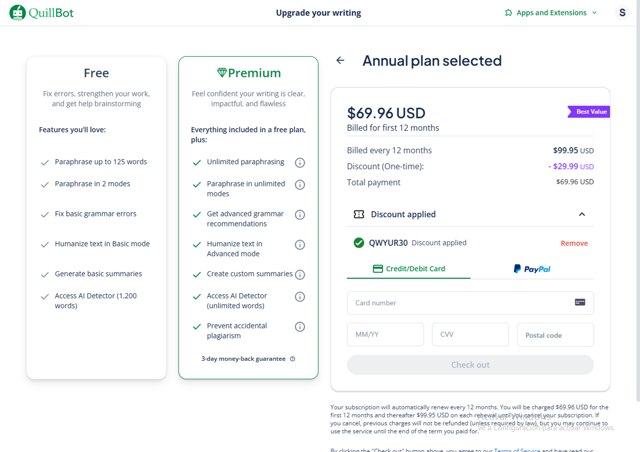
Task: Open the user profile avatar menu
Action: coord(622,13)
